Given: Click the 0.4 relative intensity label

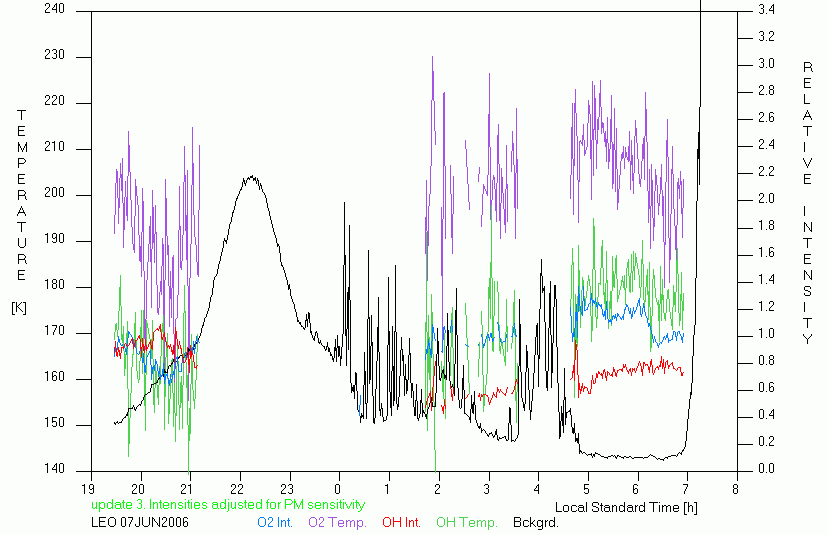Looking at the screenshot, I should point(766,415).
